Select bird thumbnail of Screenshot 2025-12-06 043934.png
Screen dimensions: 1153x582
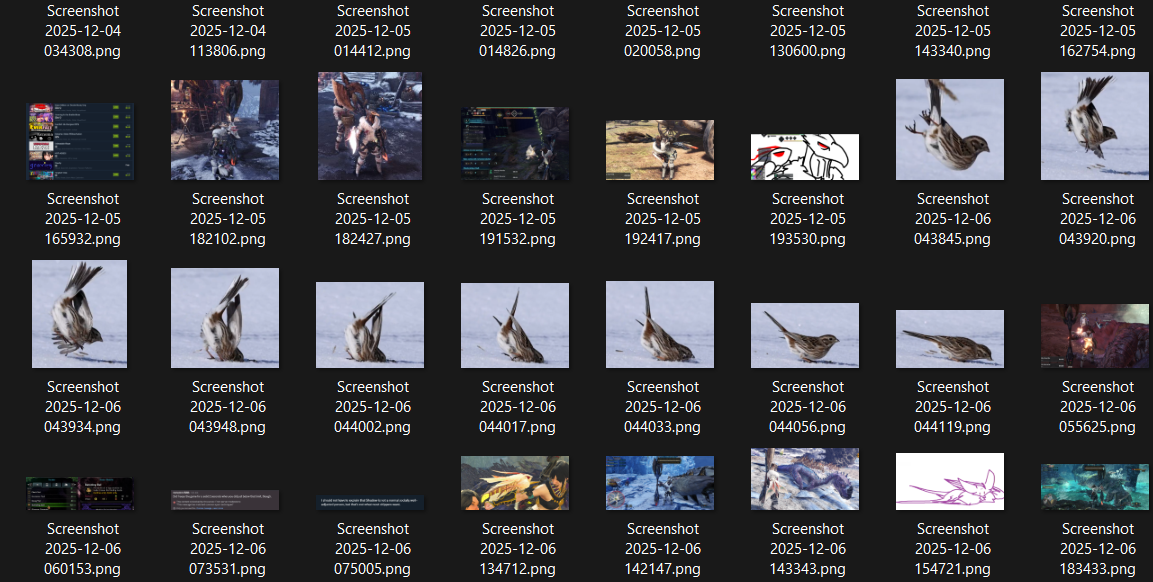click(79, 313)
